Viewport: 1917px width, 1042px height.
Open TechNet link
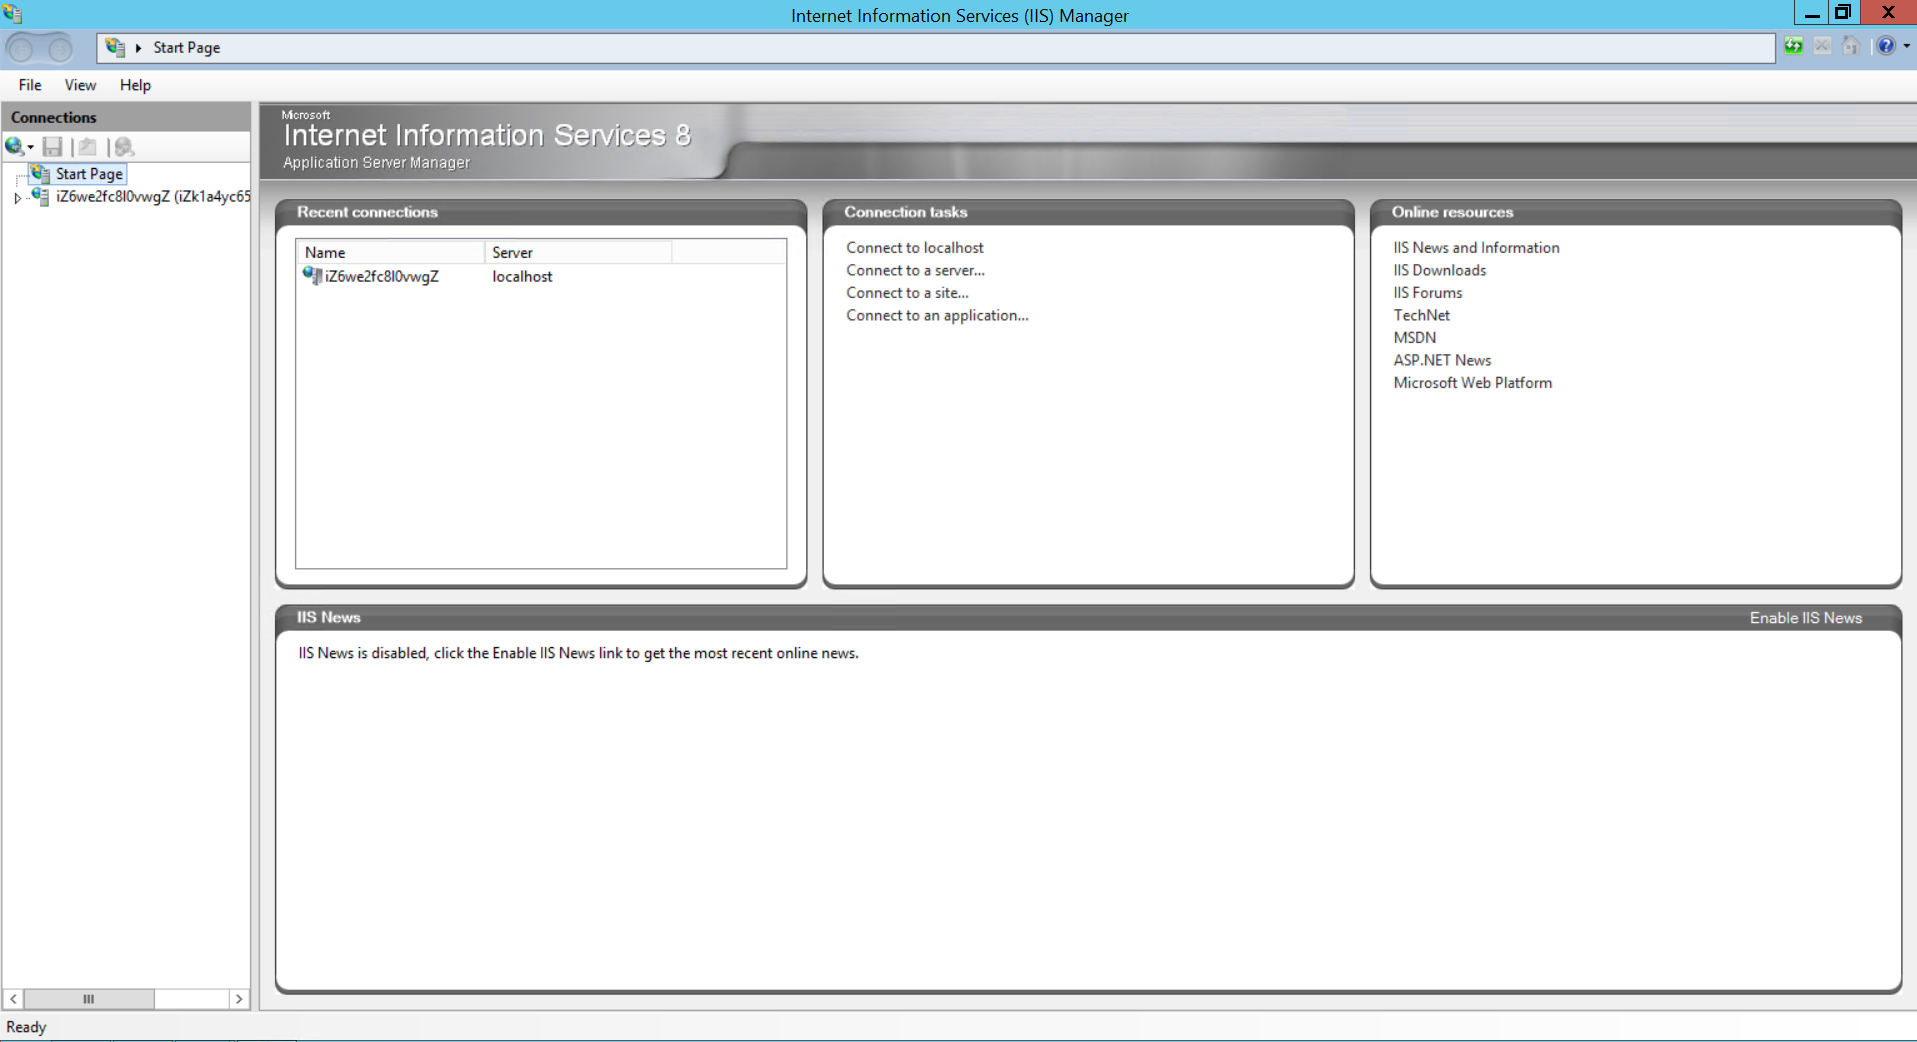click(x=1421, y=316)
